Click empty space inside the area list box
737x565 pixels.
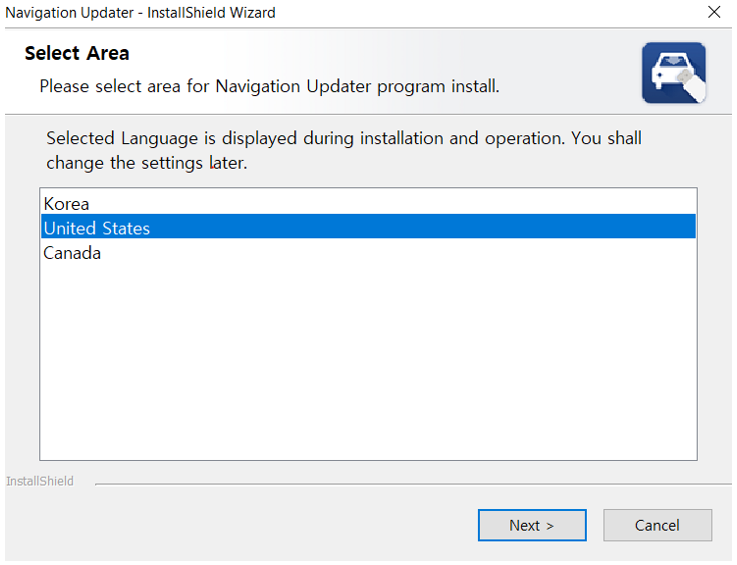[368, 362]
